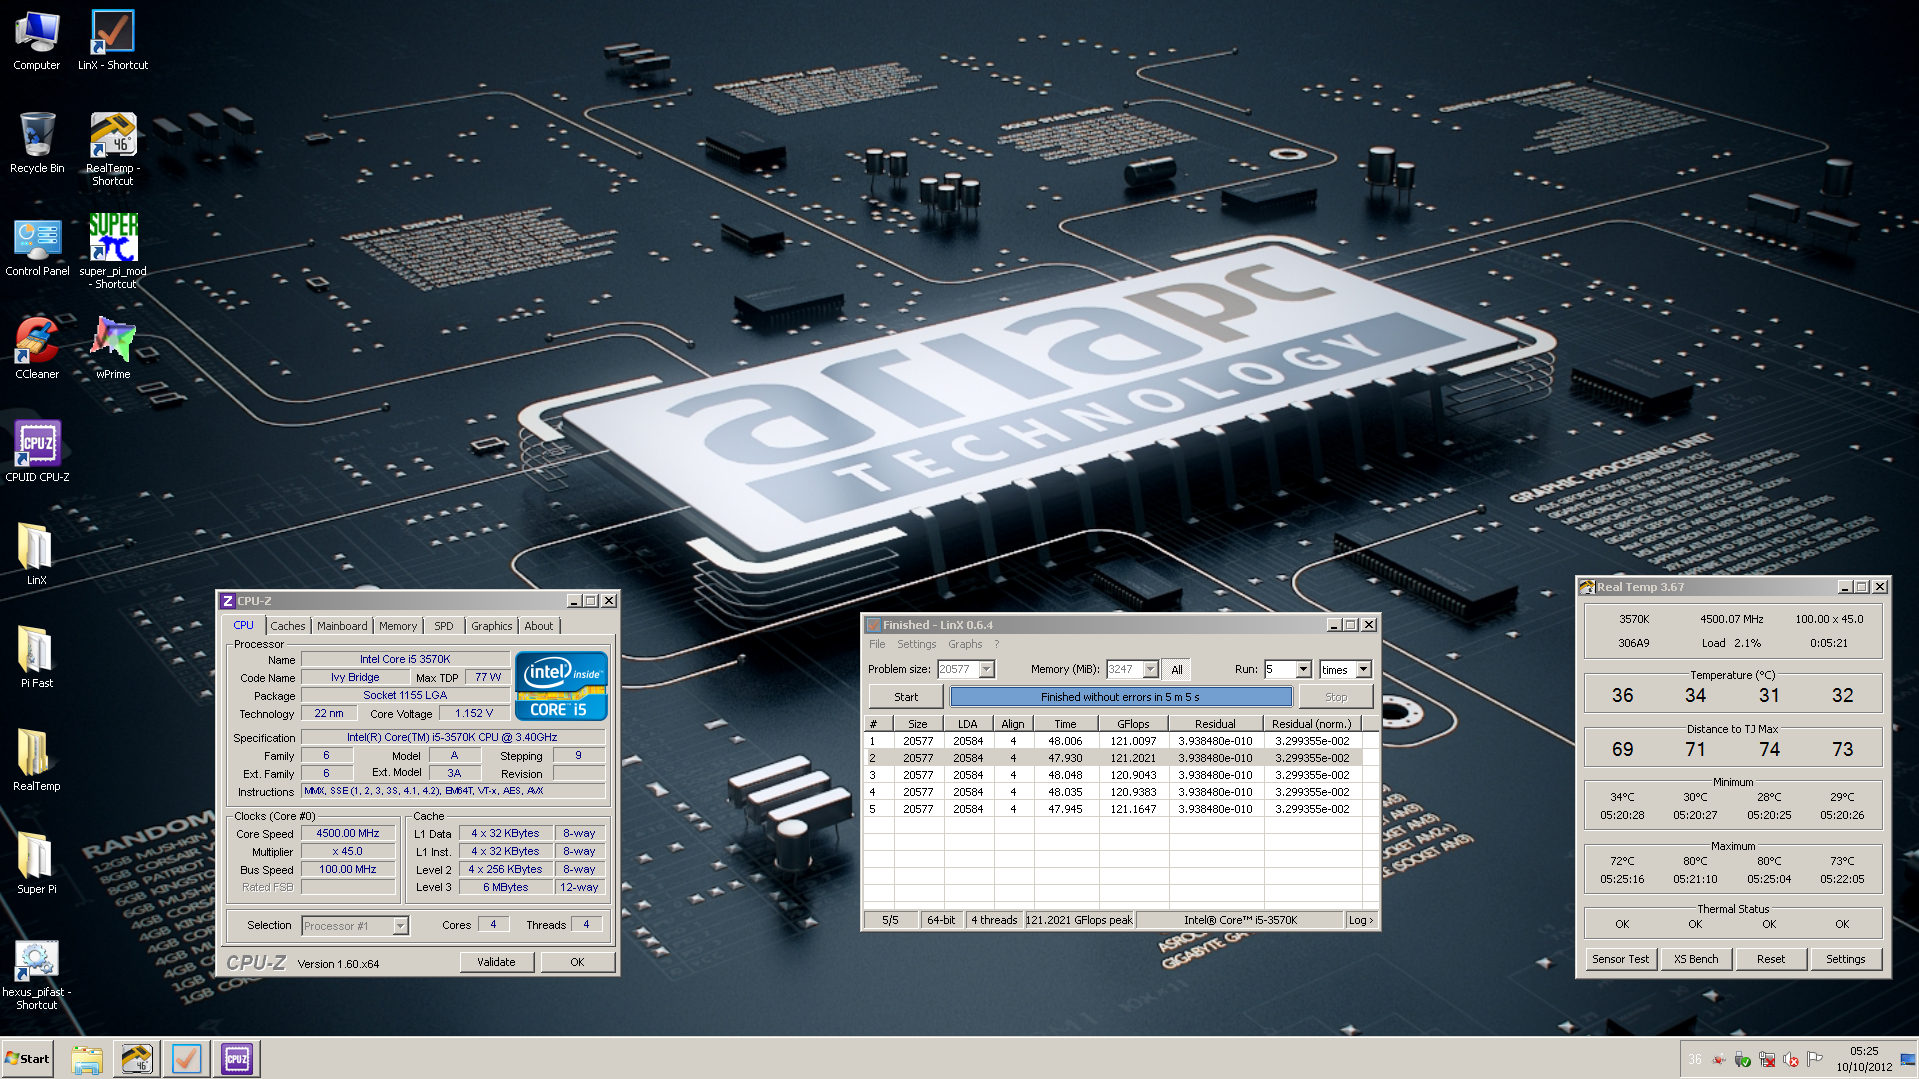Viewport: 1919px width, 1079px height.
Task: Open the Run count dropdown in LinX
Action: click(1303, 670)
